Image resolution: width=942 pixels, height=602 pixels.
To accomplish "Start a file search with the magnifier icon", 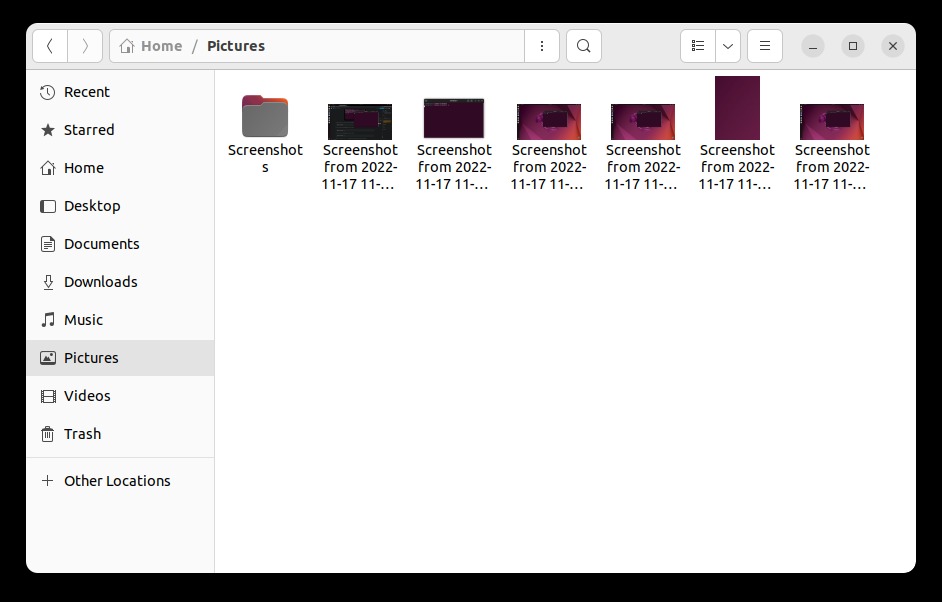I will tap(583, 46).
